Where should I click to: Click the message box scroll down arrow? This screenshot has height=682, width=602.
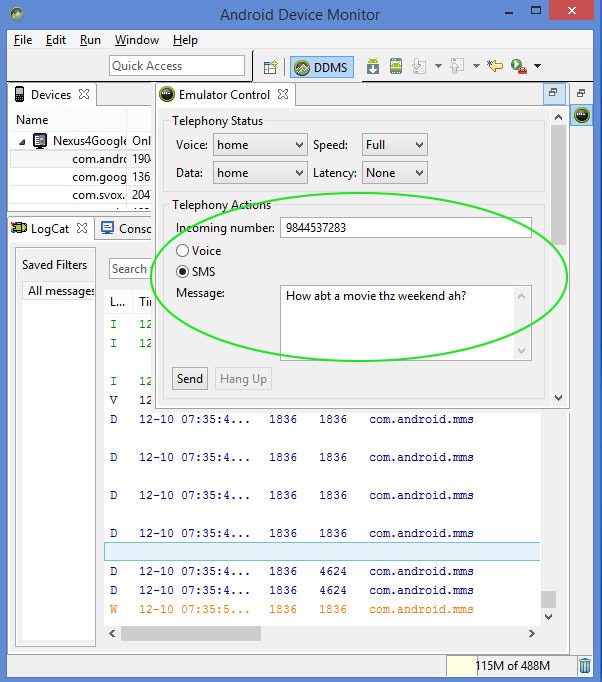[522, 351]
